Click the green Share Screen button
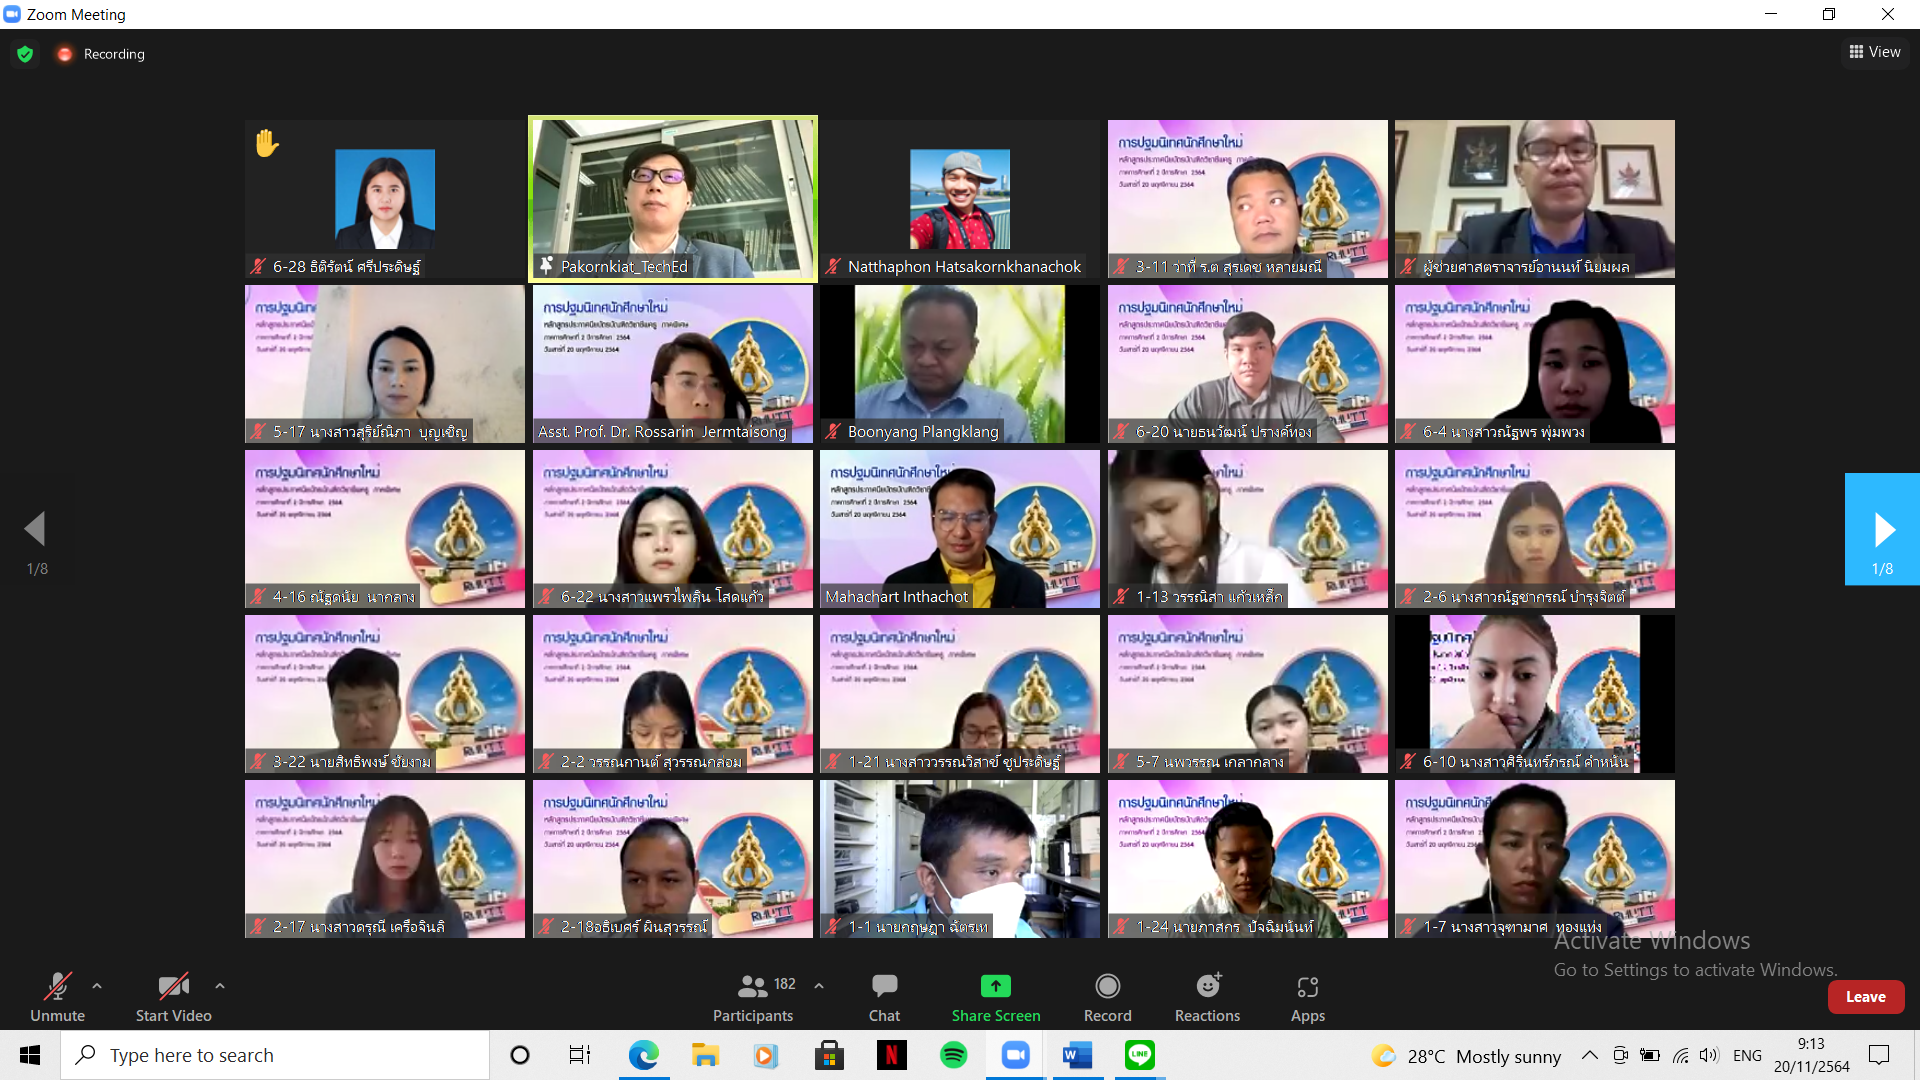The image size is (1920, 1080). pos(996,997)
